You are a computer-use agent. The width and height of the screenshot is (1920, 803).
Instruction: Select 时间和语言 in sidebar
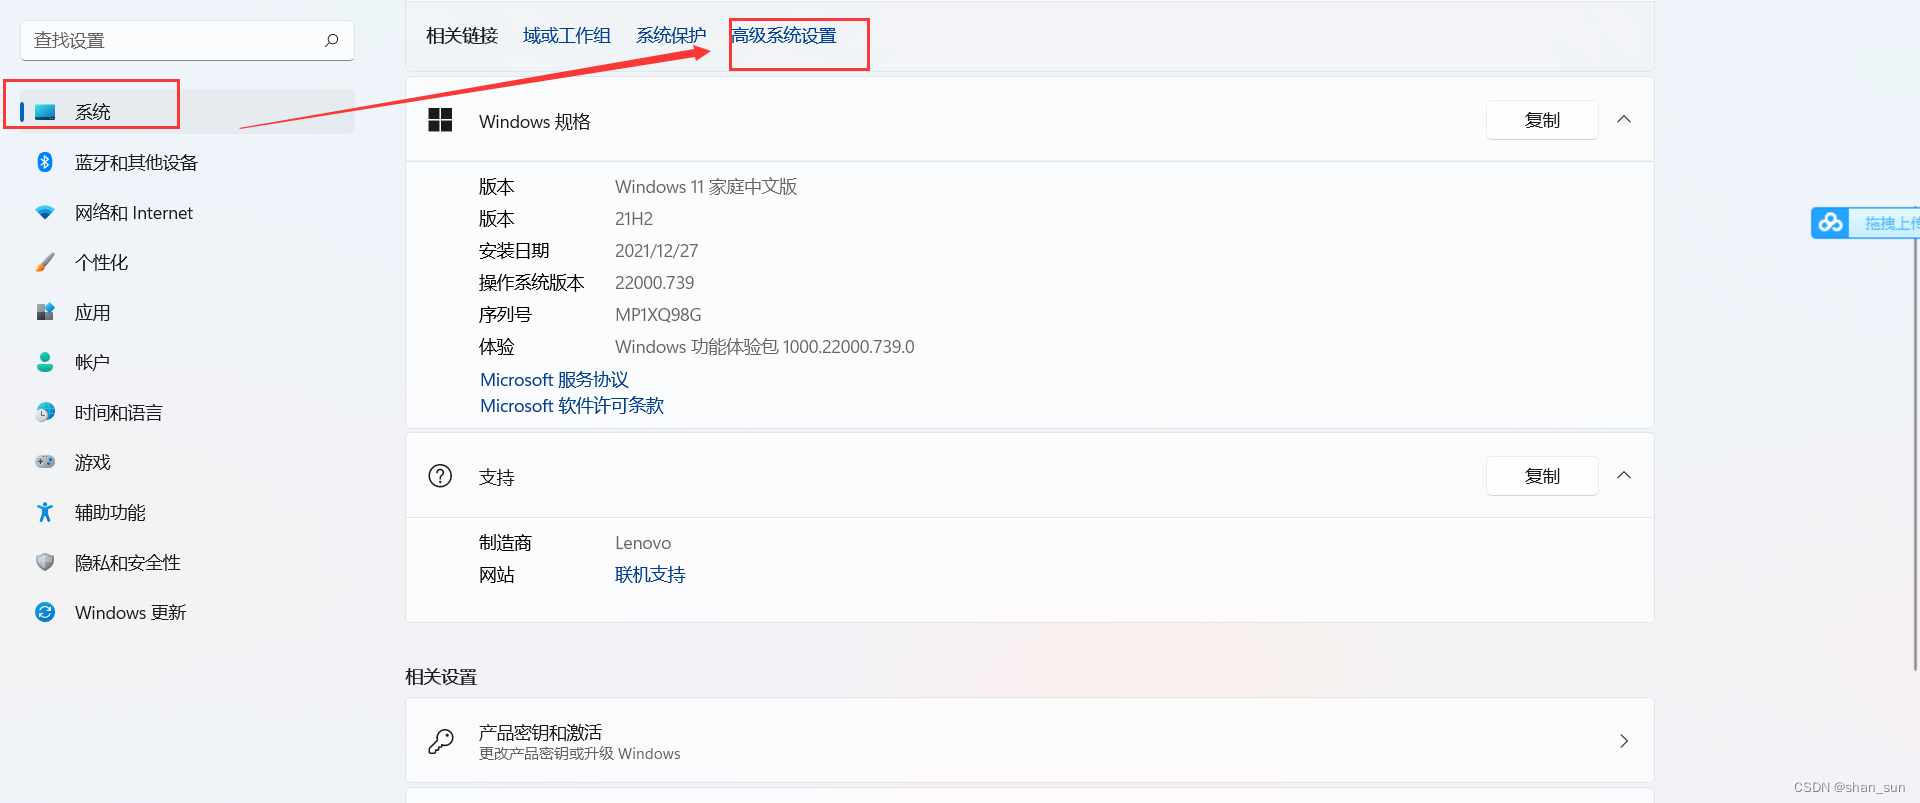tap(188, 412)
